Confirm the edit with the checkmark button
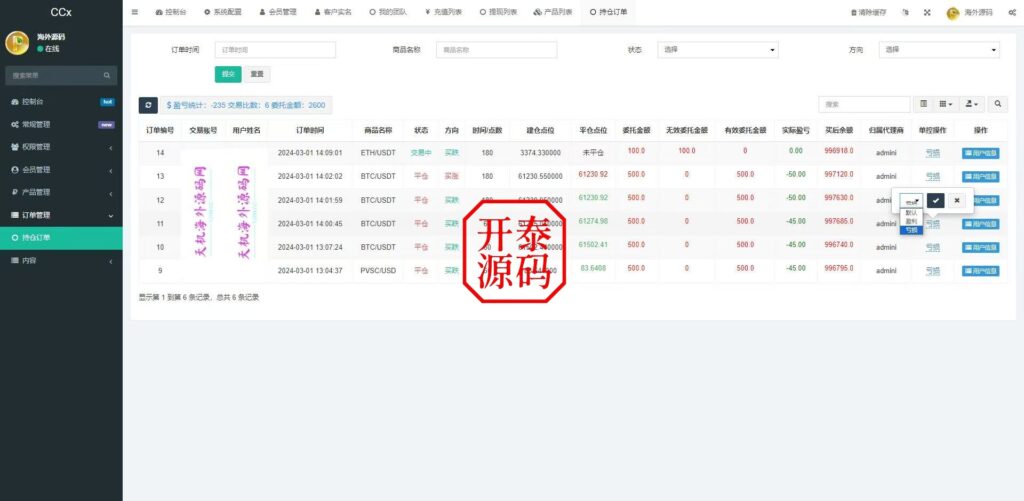 pos(935,201)
